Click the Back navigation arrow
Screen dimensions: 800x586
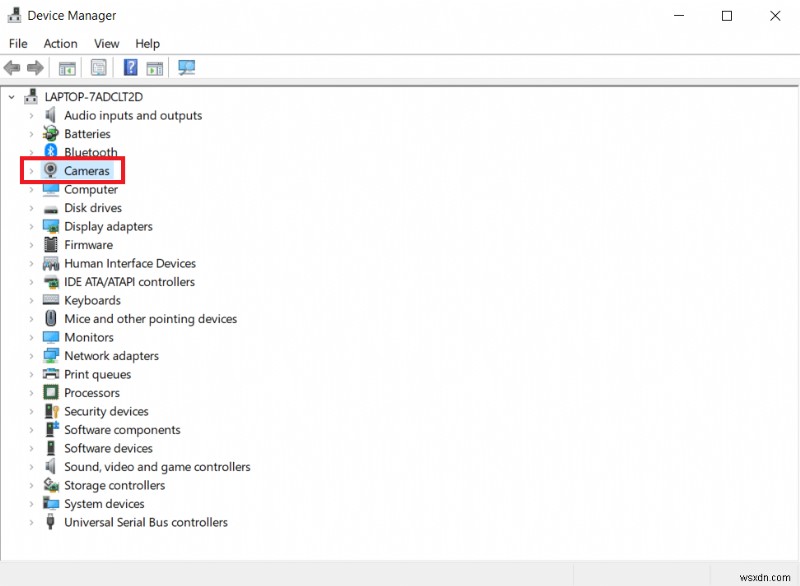[12, 67]
